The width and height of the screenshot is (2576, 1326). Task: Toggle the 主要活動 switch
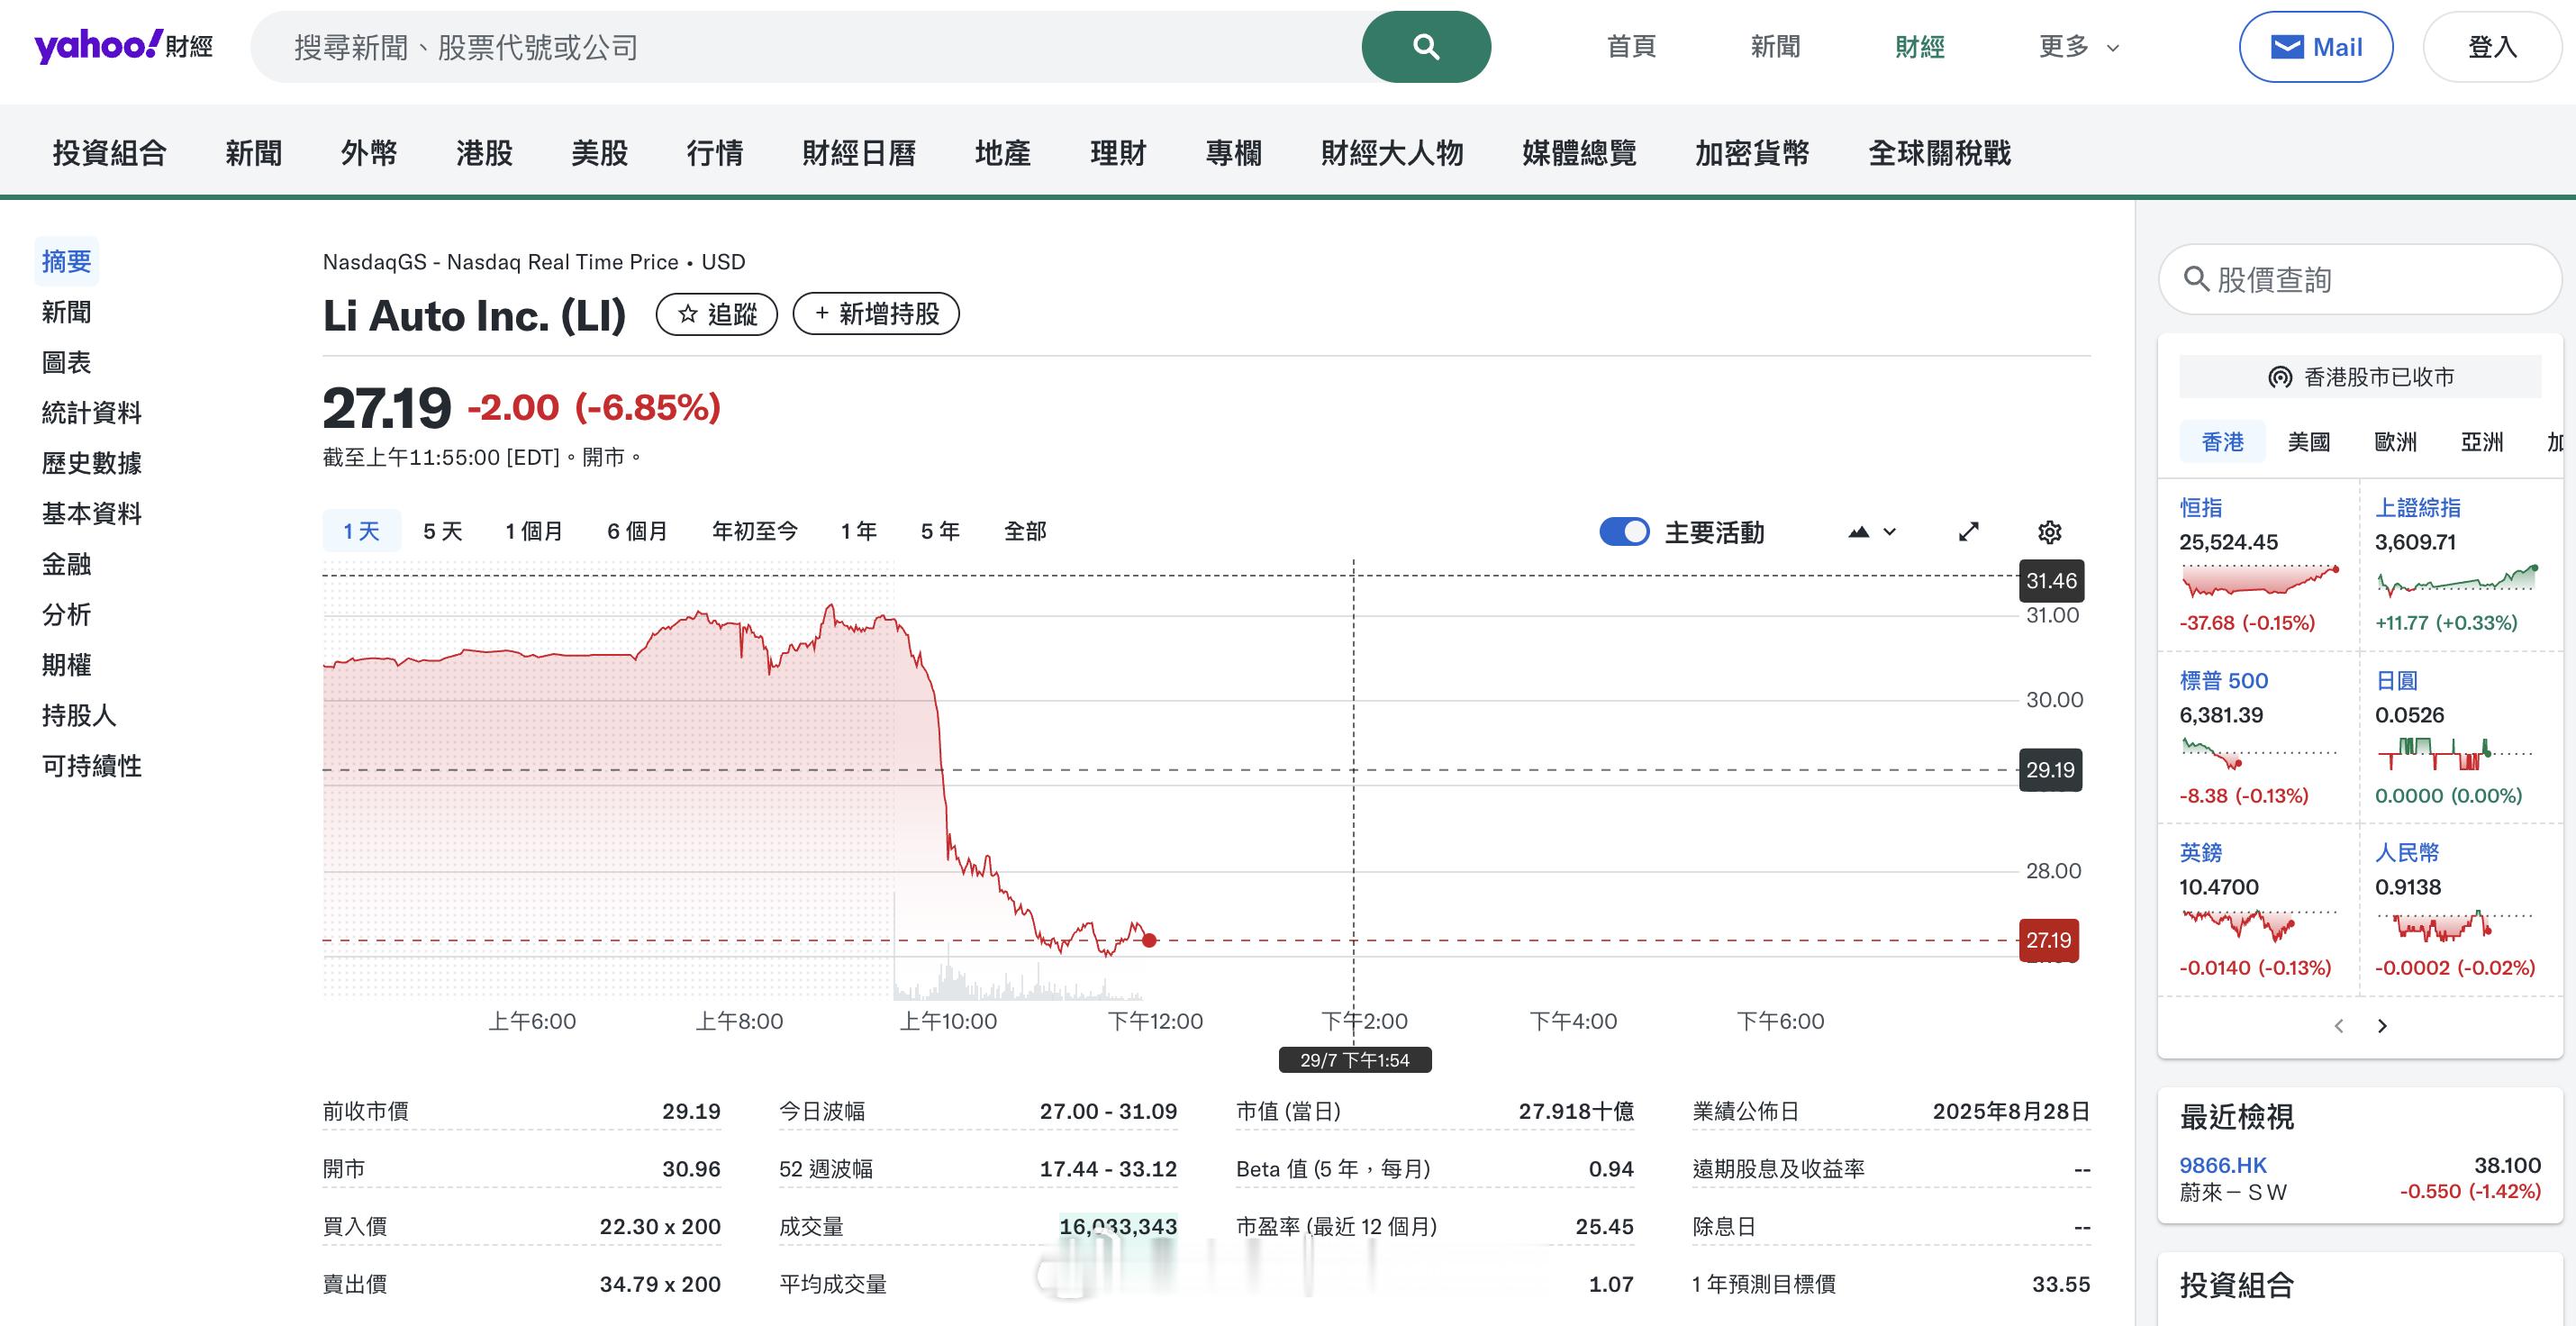point(1624,532)
